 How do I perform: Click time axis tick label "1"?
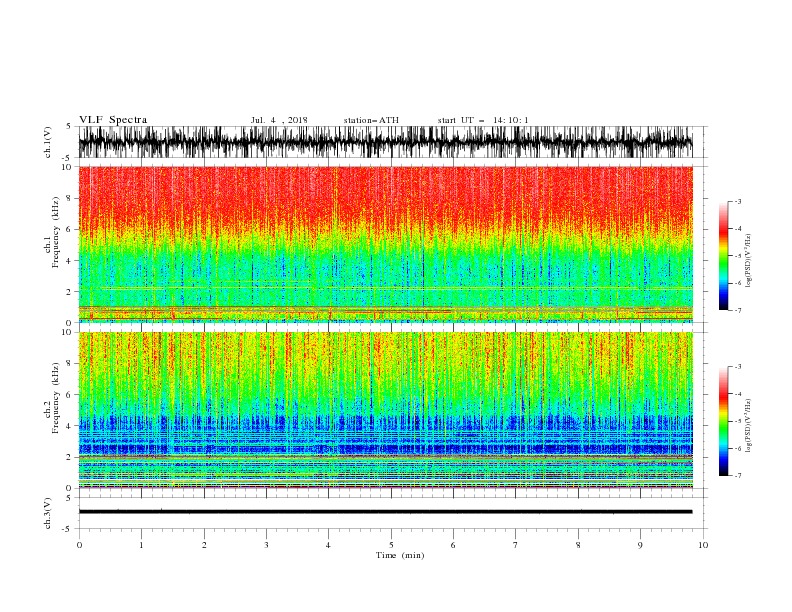coord(141,545)
